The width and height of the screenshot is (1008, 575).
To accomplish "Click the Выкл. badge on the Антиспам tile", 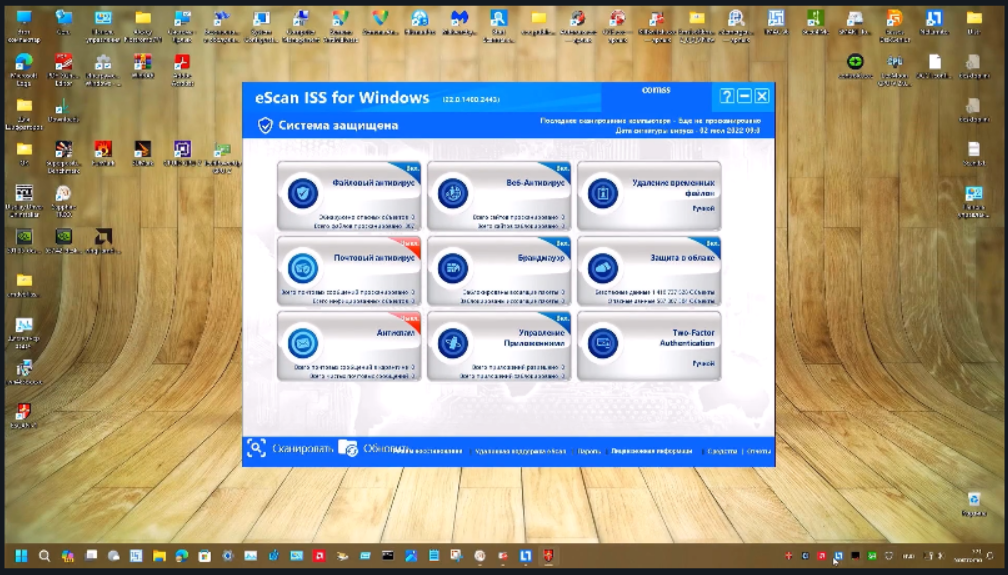I will [410, 318].
